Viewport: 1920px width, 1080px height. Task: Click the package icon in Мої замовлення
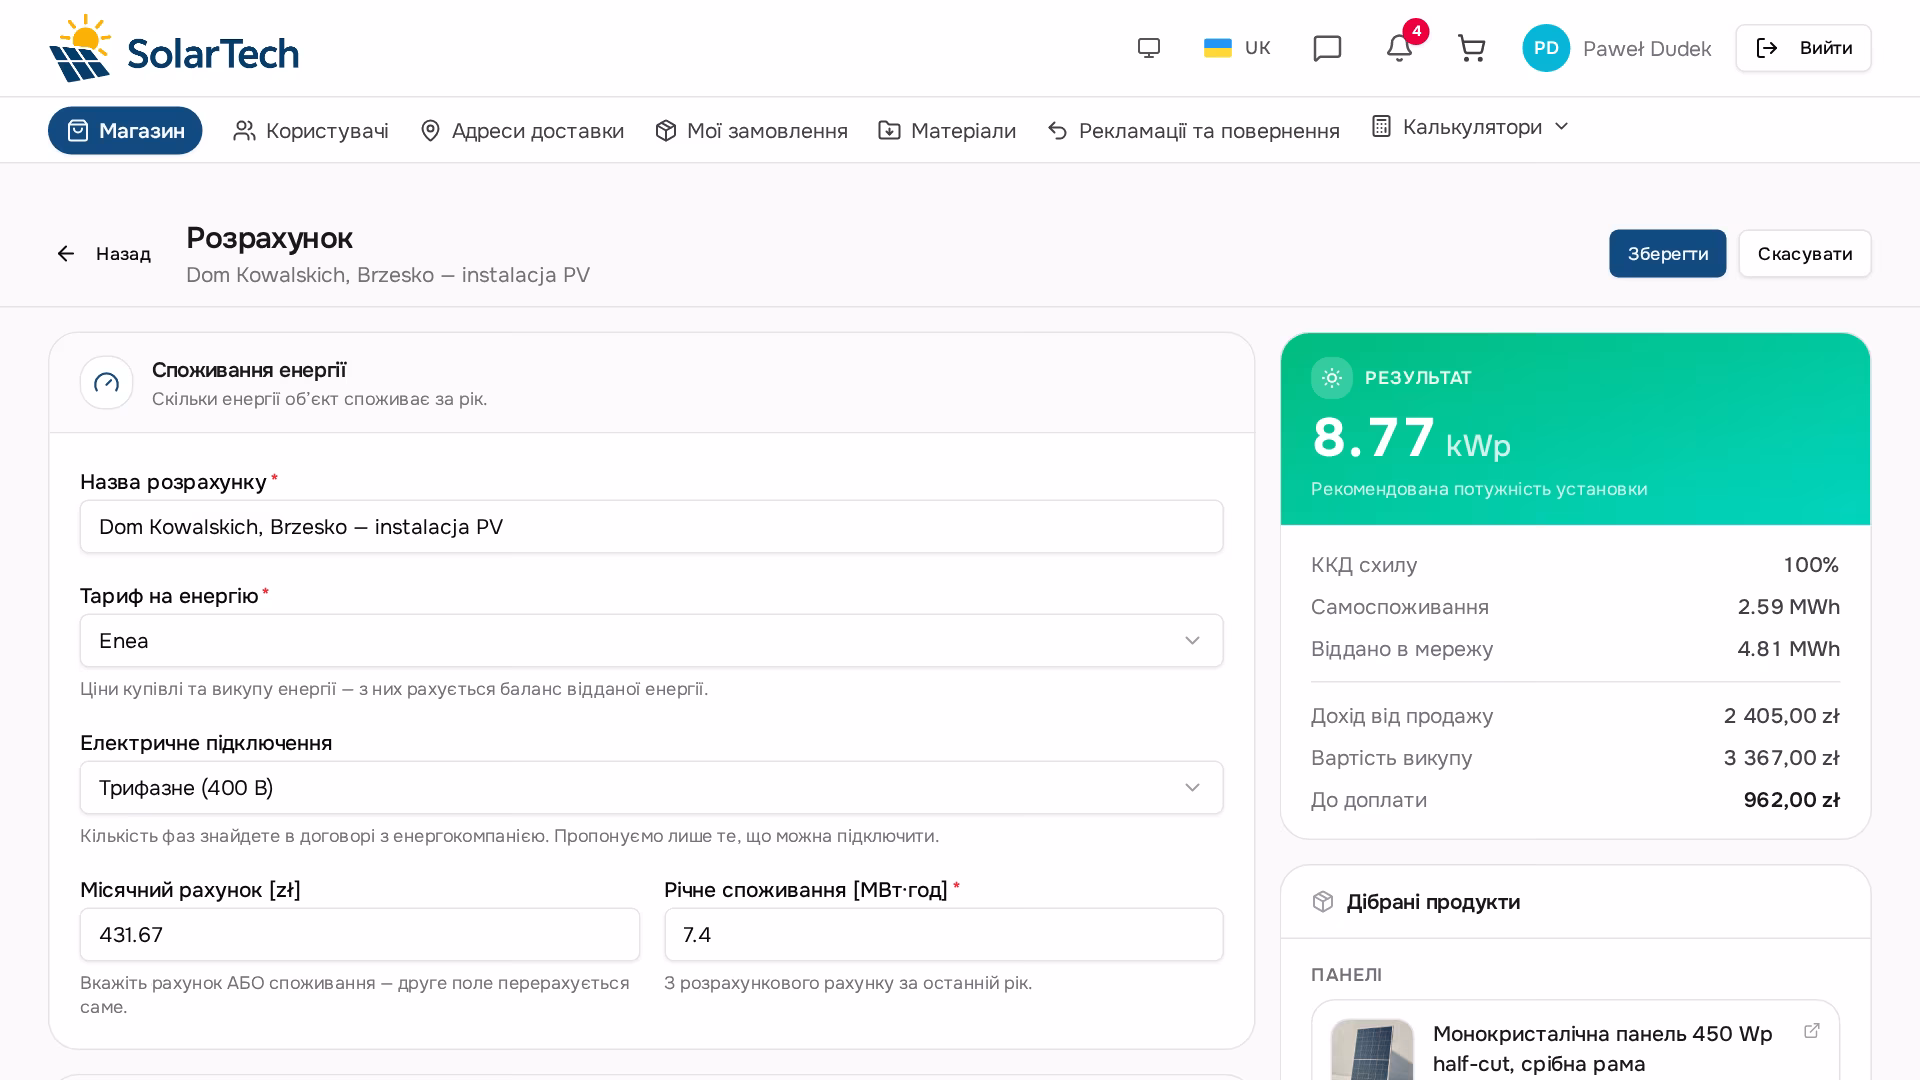666,131
